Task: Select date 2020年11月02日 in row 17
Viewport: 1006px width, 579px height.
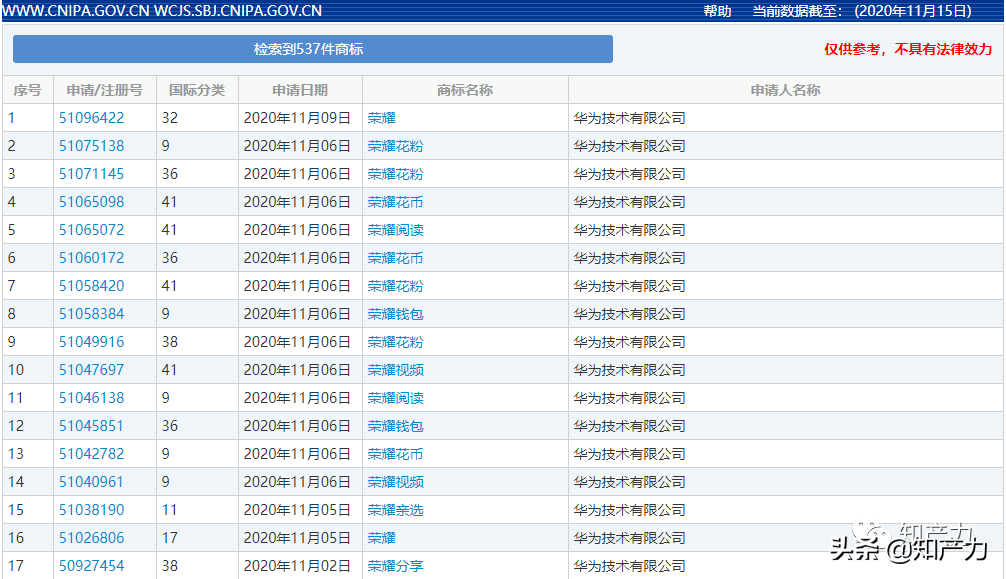Action: pos(297,566)
